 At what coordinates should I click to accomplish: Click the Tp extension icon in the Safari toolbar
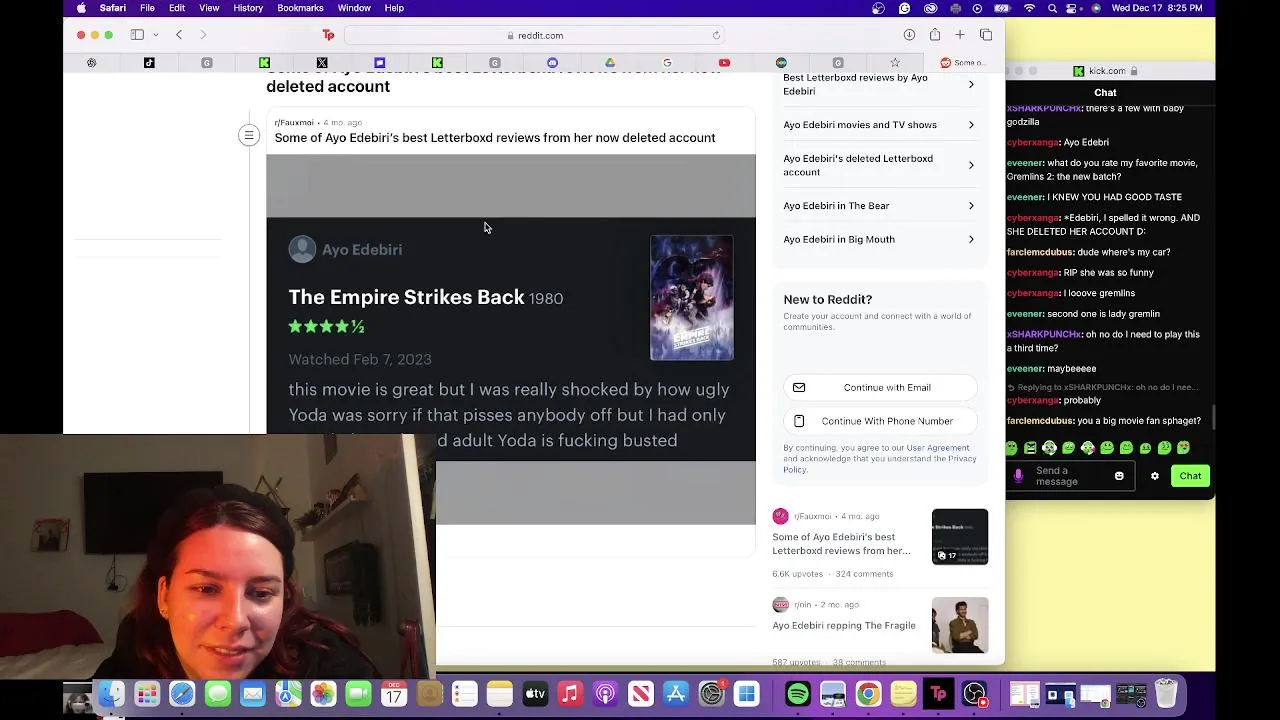coord(328,35)
